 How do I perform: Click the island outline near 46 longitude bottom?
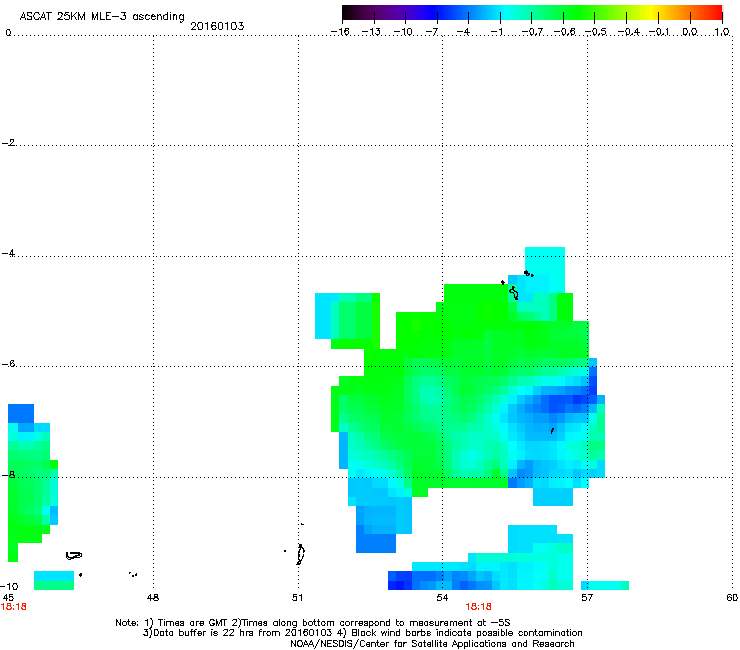click(74, 556)
